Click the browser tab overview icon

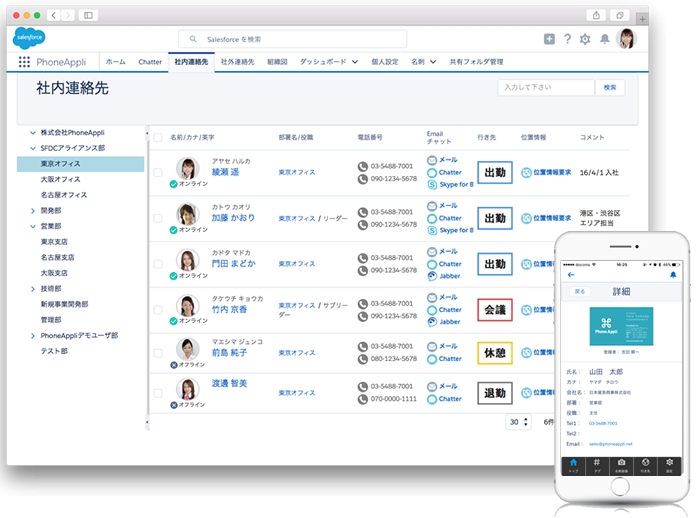coord(620,15)
